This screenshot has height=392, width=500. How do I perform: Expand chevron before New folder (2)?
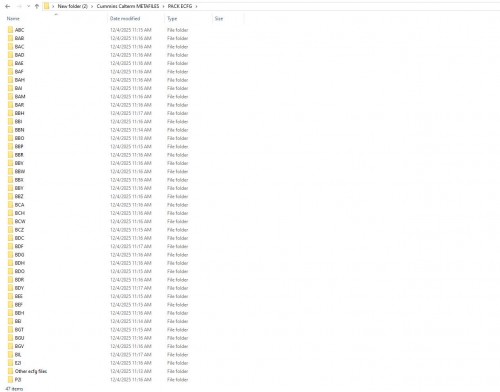pos(53,6)
